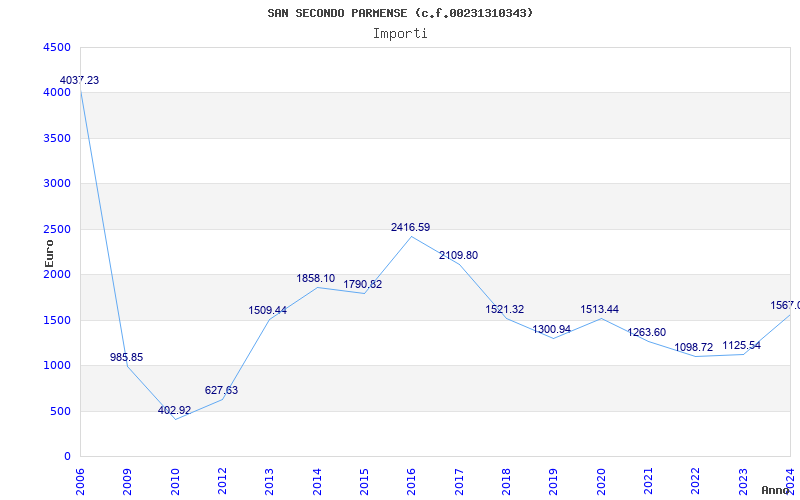
Task: Click the Anno x-axis title
Action: 776,490
